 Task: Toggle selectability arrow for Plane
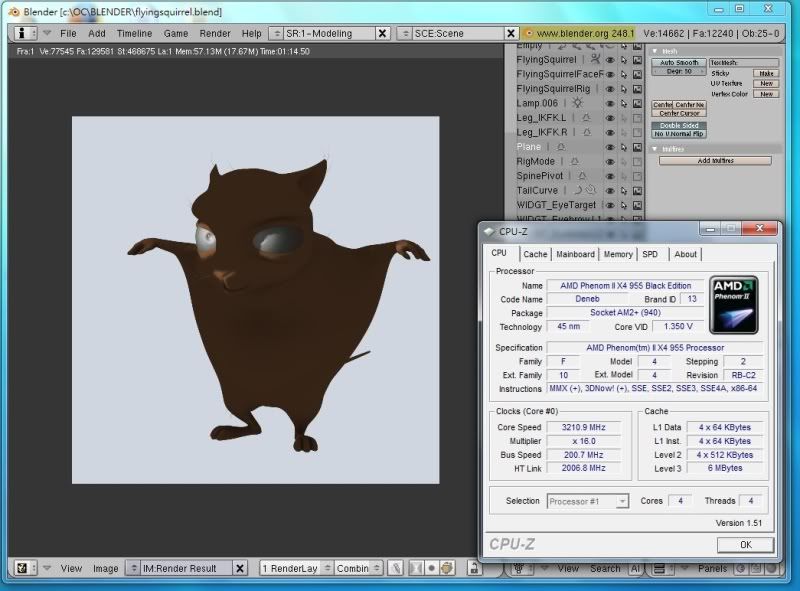(623, 147)
